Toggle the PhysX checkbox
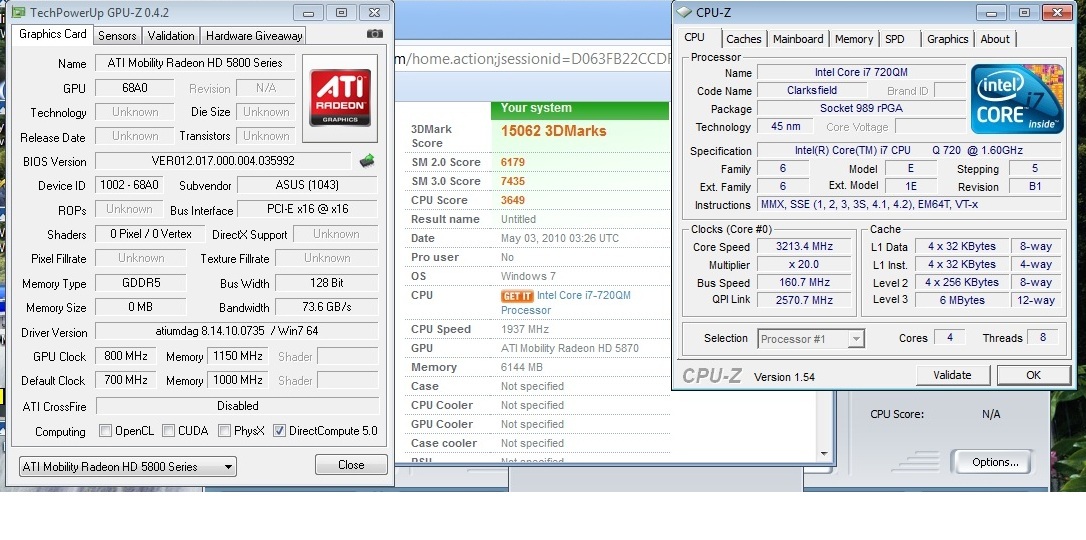The height and width of the screenshot is (540, 1086). point(224,431)
